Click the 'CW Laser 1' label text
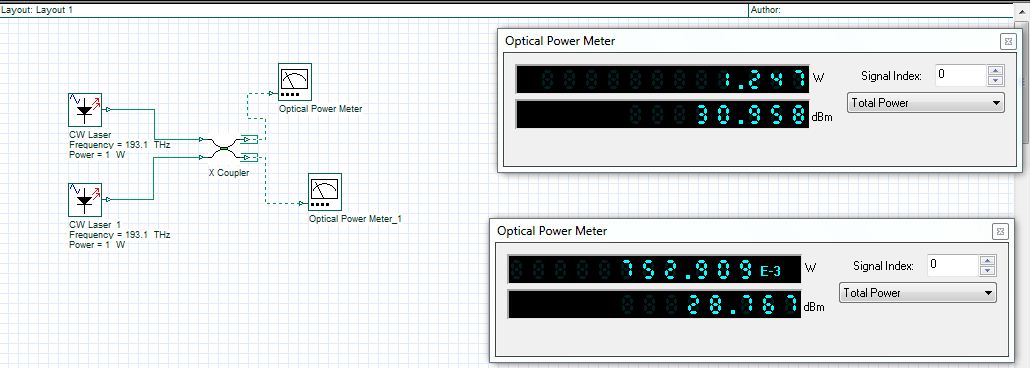Viewport: 1030px width, 368px height. point(95,225)
